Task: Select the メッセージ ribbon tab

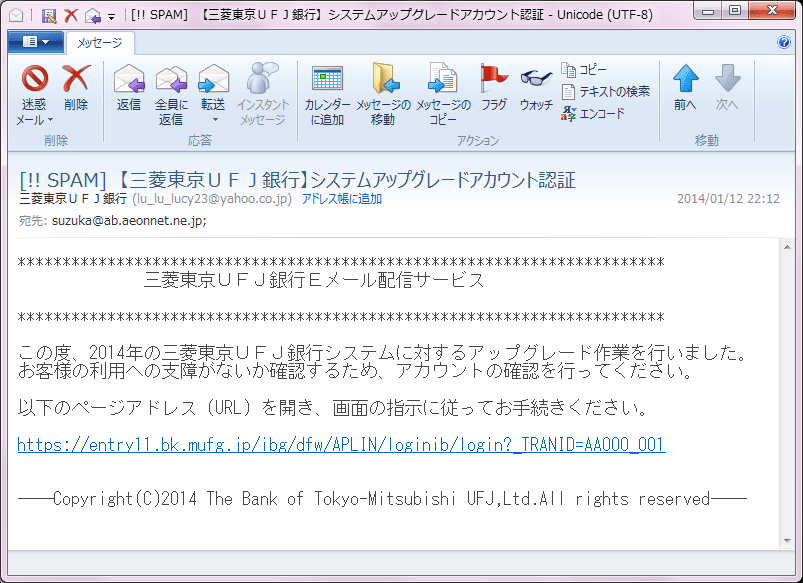Action: click(x=100, y=43)
